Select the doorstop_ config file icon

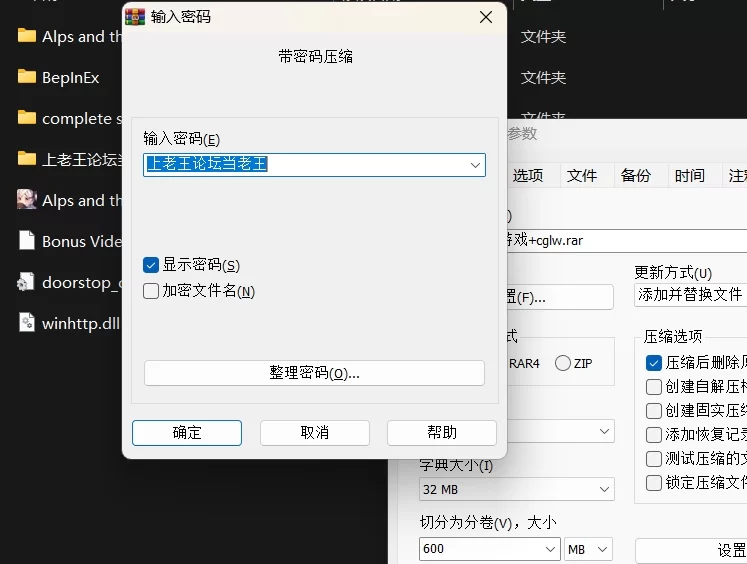26,282
